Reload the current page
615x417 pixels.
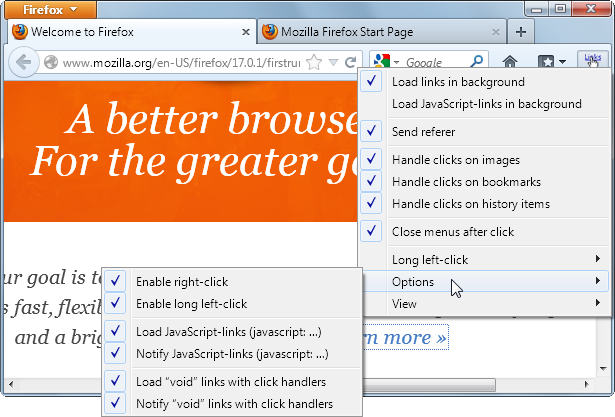[x=350, y=62]
